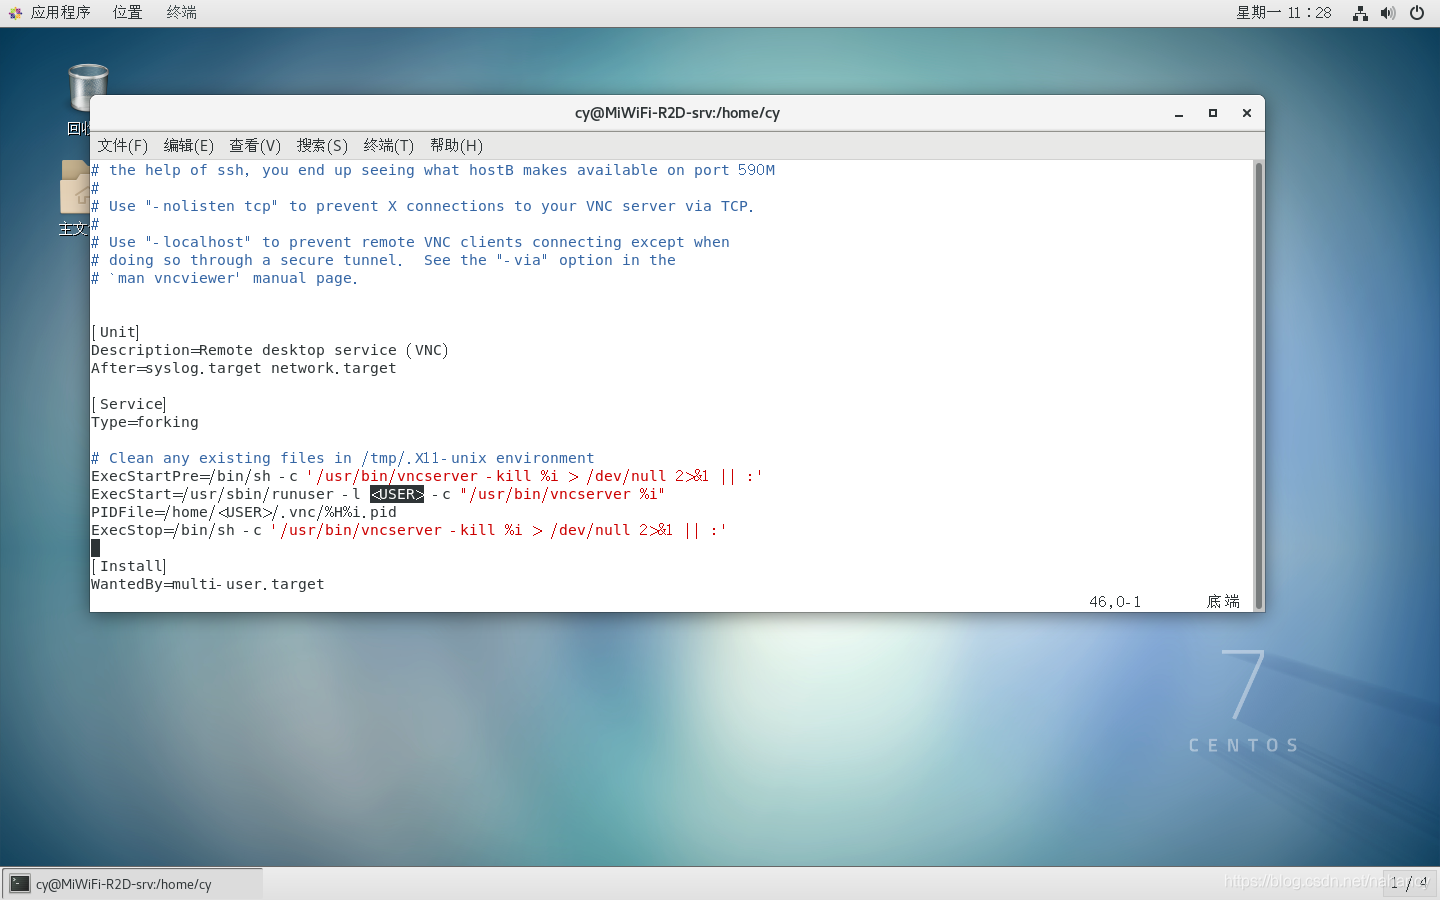
Task: Open the 文件(F) menu
Action: 122,145
